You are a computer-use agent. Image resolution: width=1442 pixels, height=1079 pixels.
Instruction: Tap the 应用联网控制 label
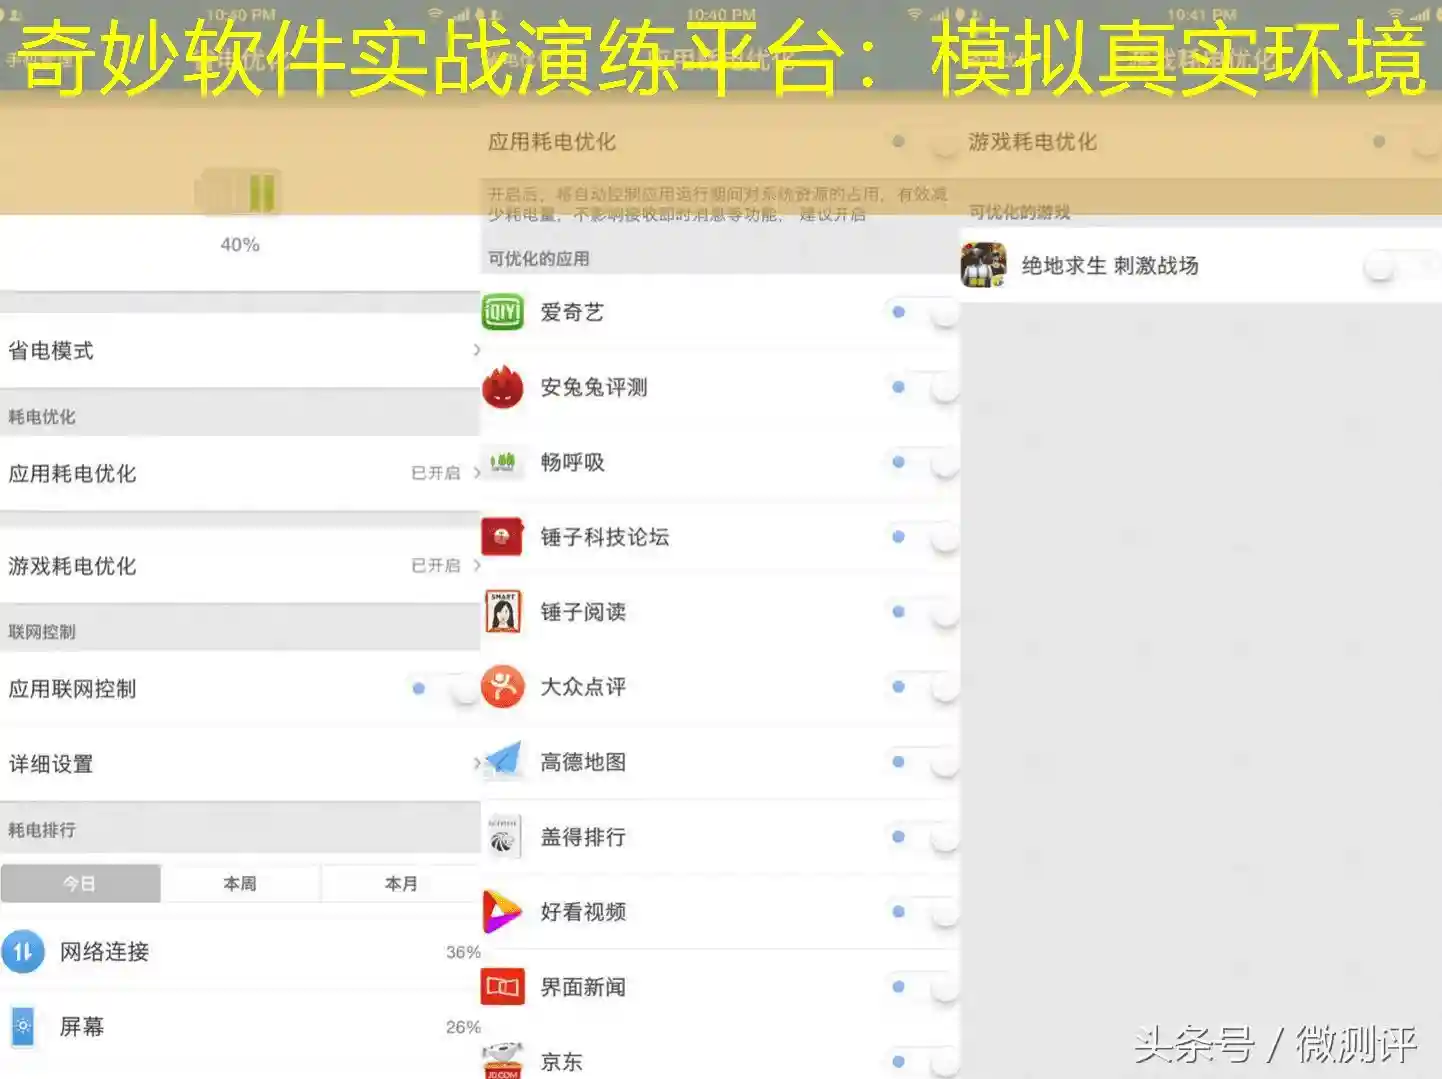(x=72, y=689)
